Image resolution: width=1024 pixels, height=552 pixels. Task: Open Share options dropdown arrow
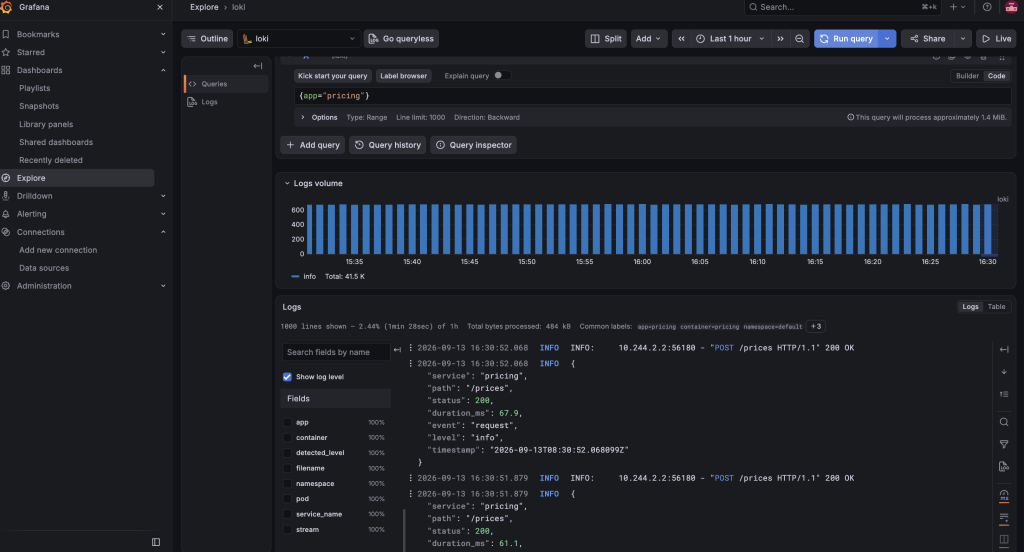click(x=963, y=39)
